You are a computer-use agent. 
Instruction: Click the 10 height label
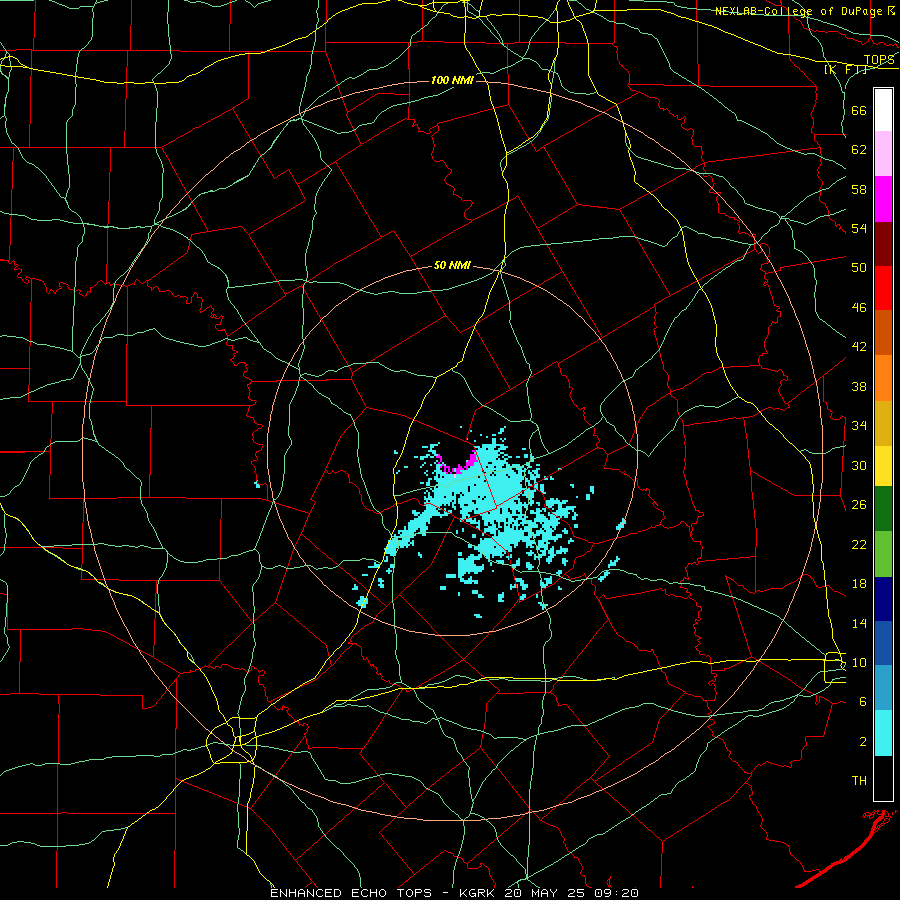(x=859, y=662)
